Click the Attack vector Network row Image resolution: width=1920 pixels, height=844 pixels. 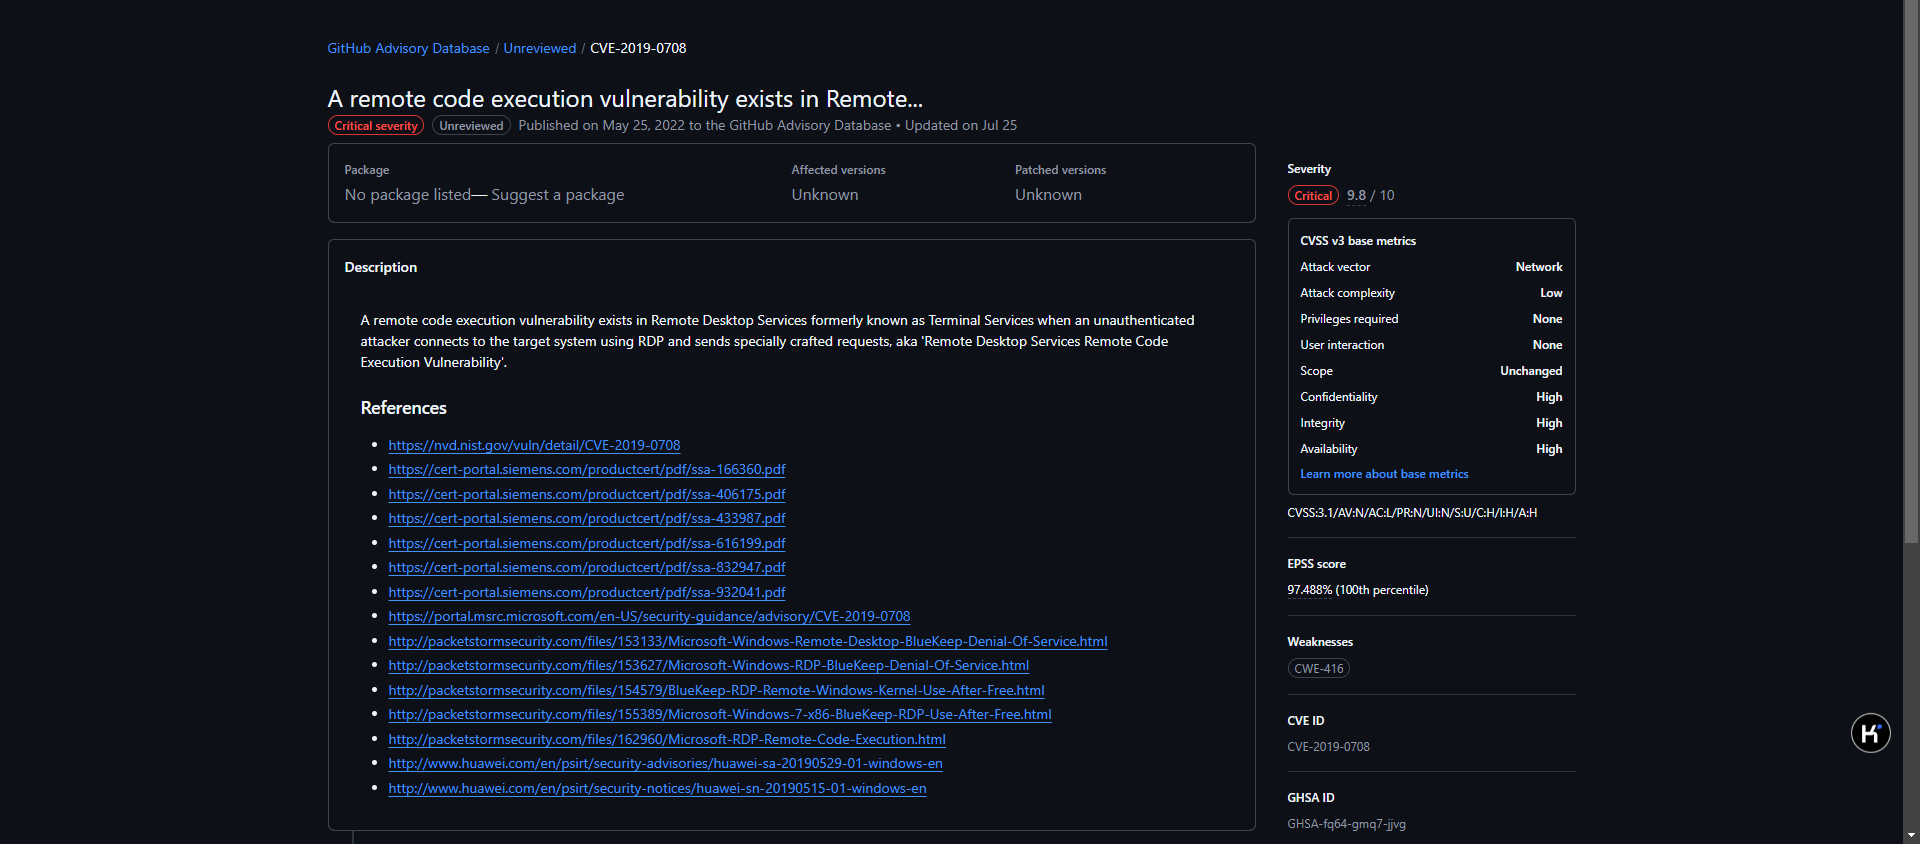[1431, 267]
